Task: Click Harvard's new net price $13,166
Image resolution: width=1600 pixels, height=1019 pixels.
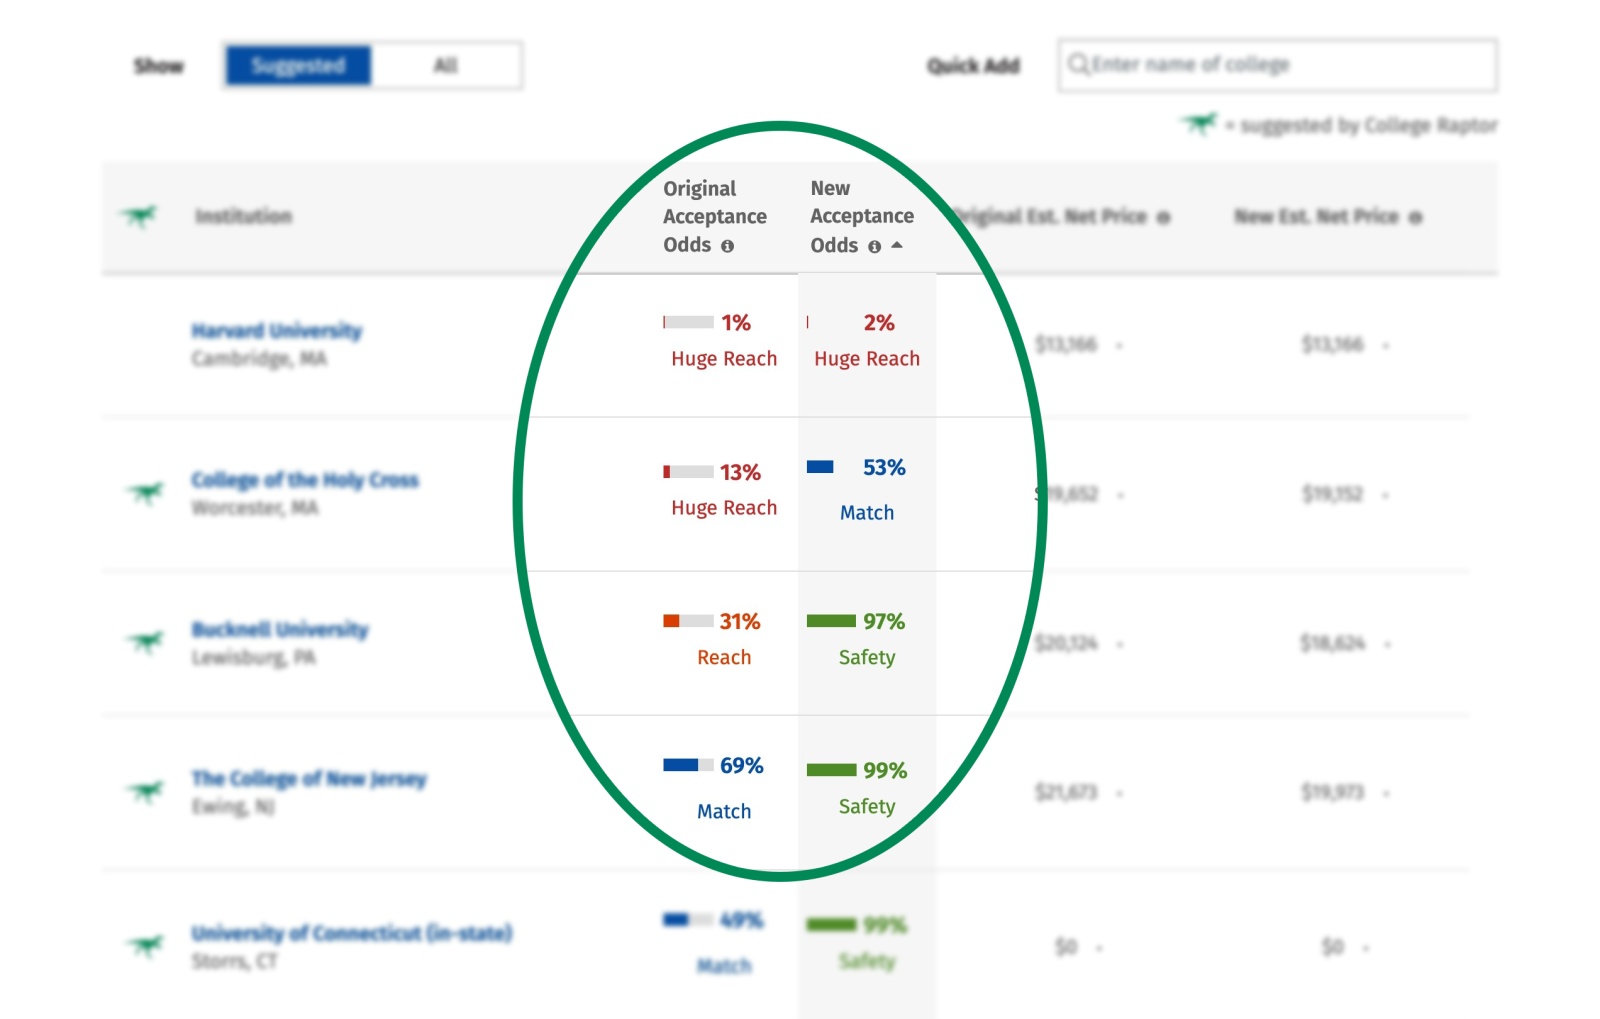Action: (x=1332, y=344)
